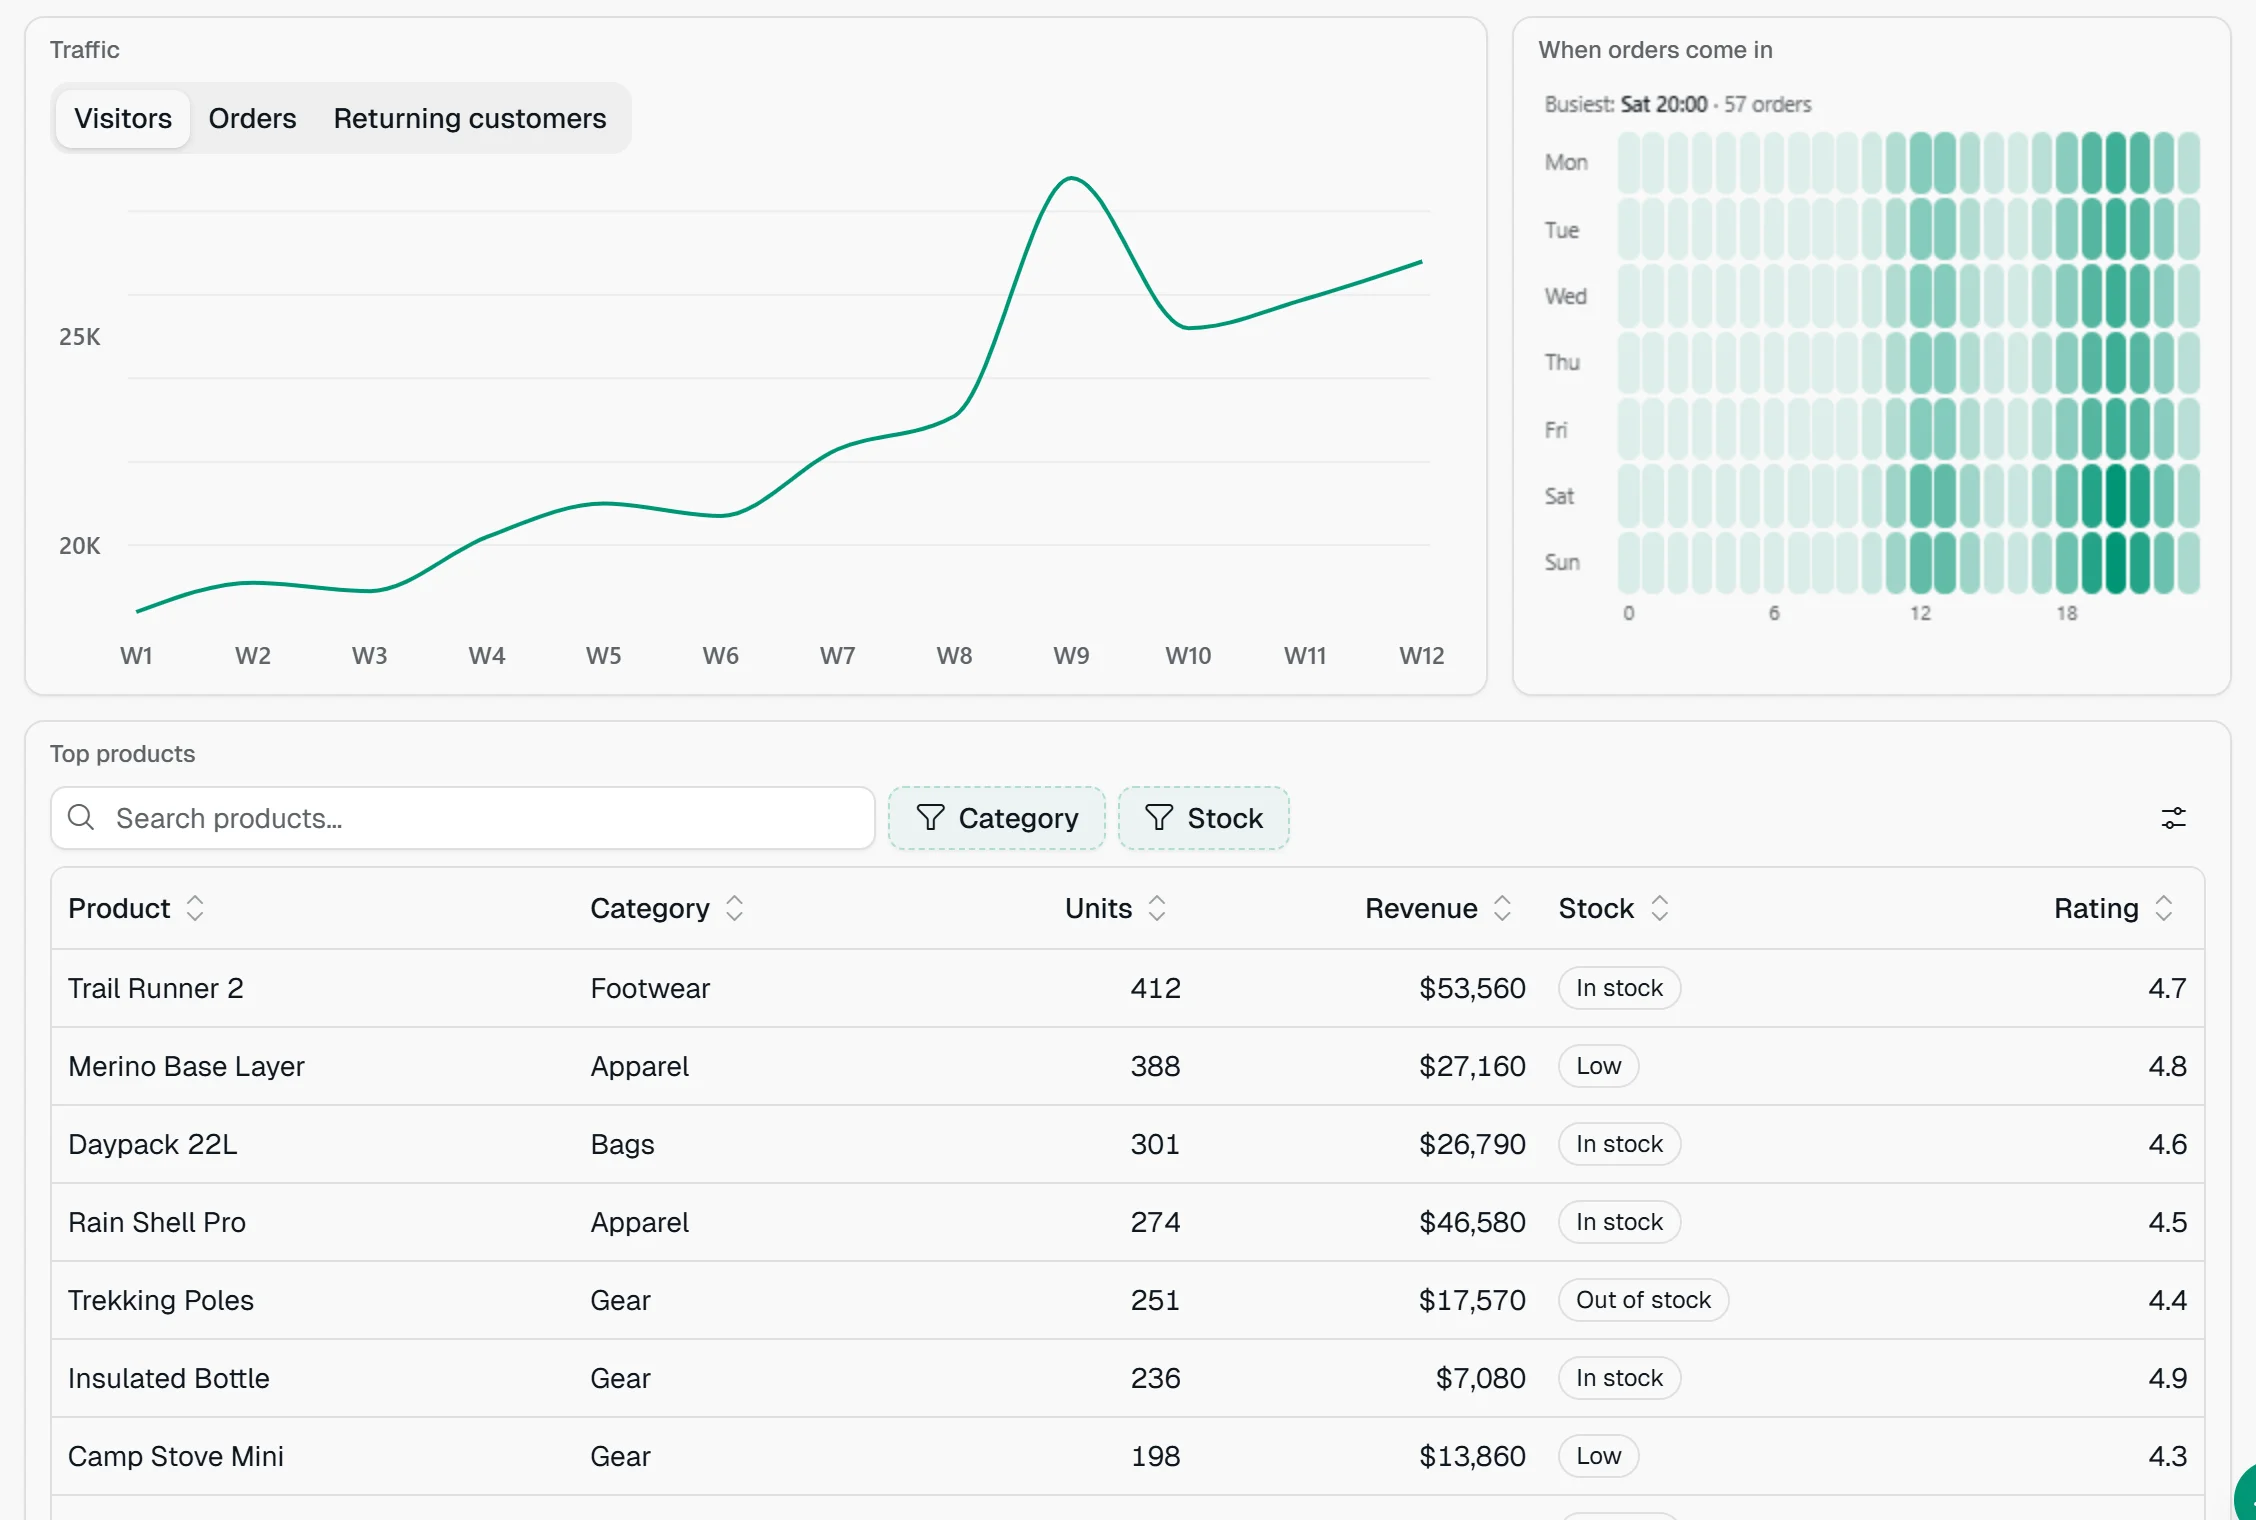This screenshot has height=1520, width=2256.
Task: Click the W9 peak label on traffic chart
Action: 1071,656
